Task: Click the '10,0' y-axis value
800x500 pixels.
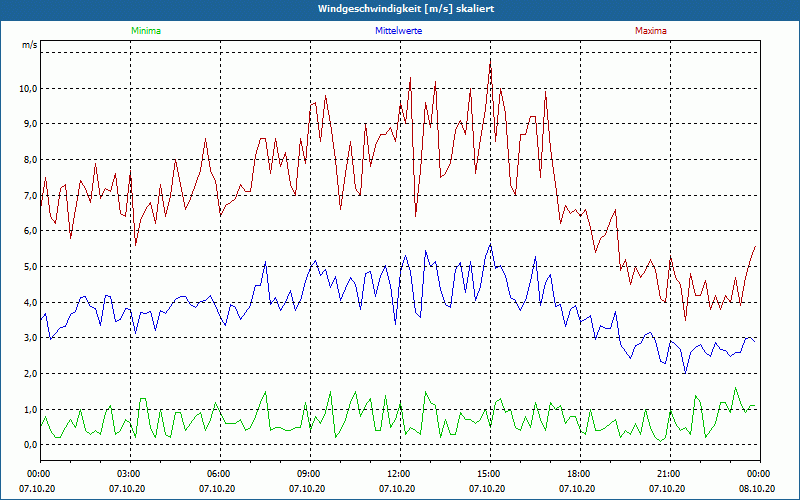Action: (28, 89)
